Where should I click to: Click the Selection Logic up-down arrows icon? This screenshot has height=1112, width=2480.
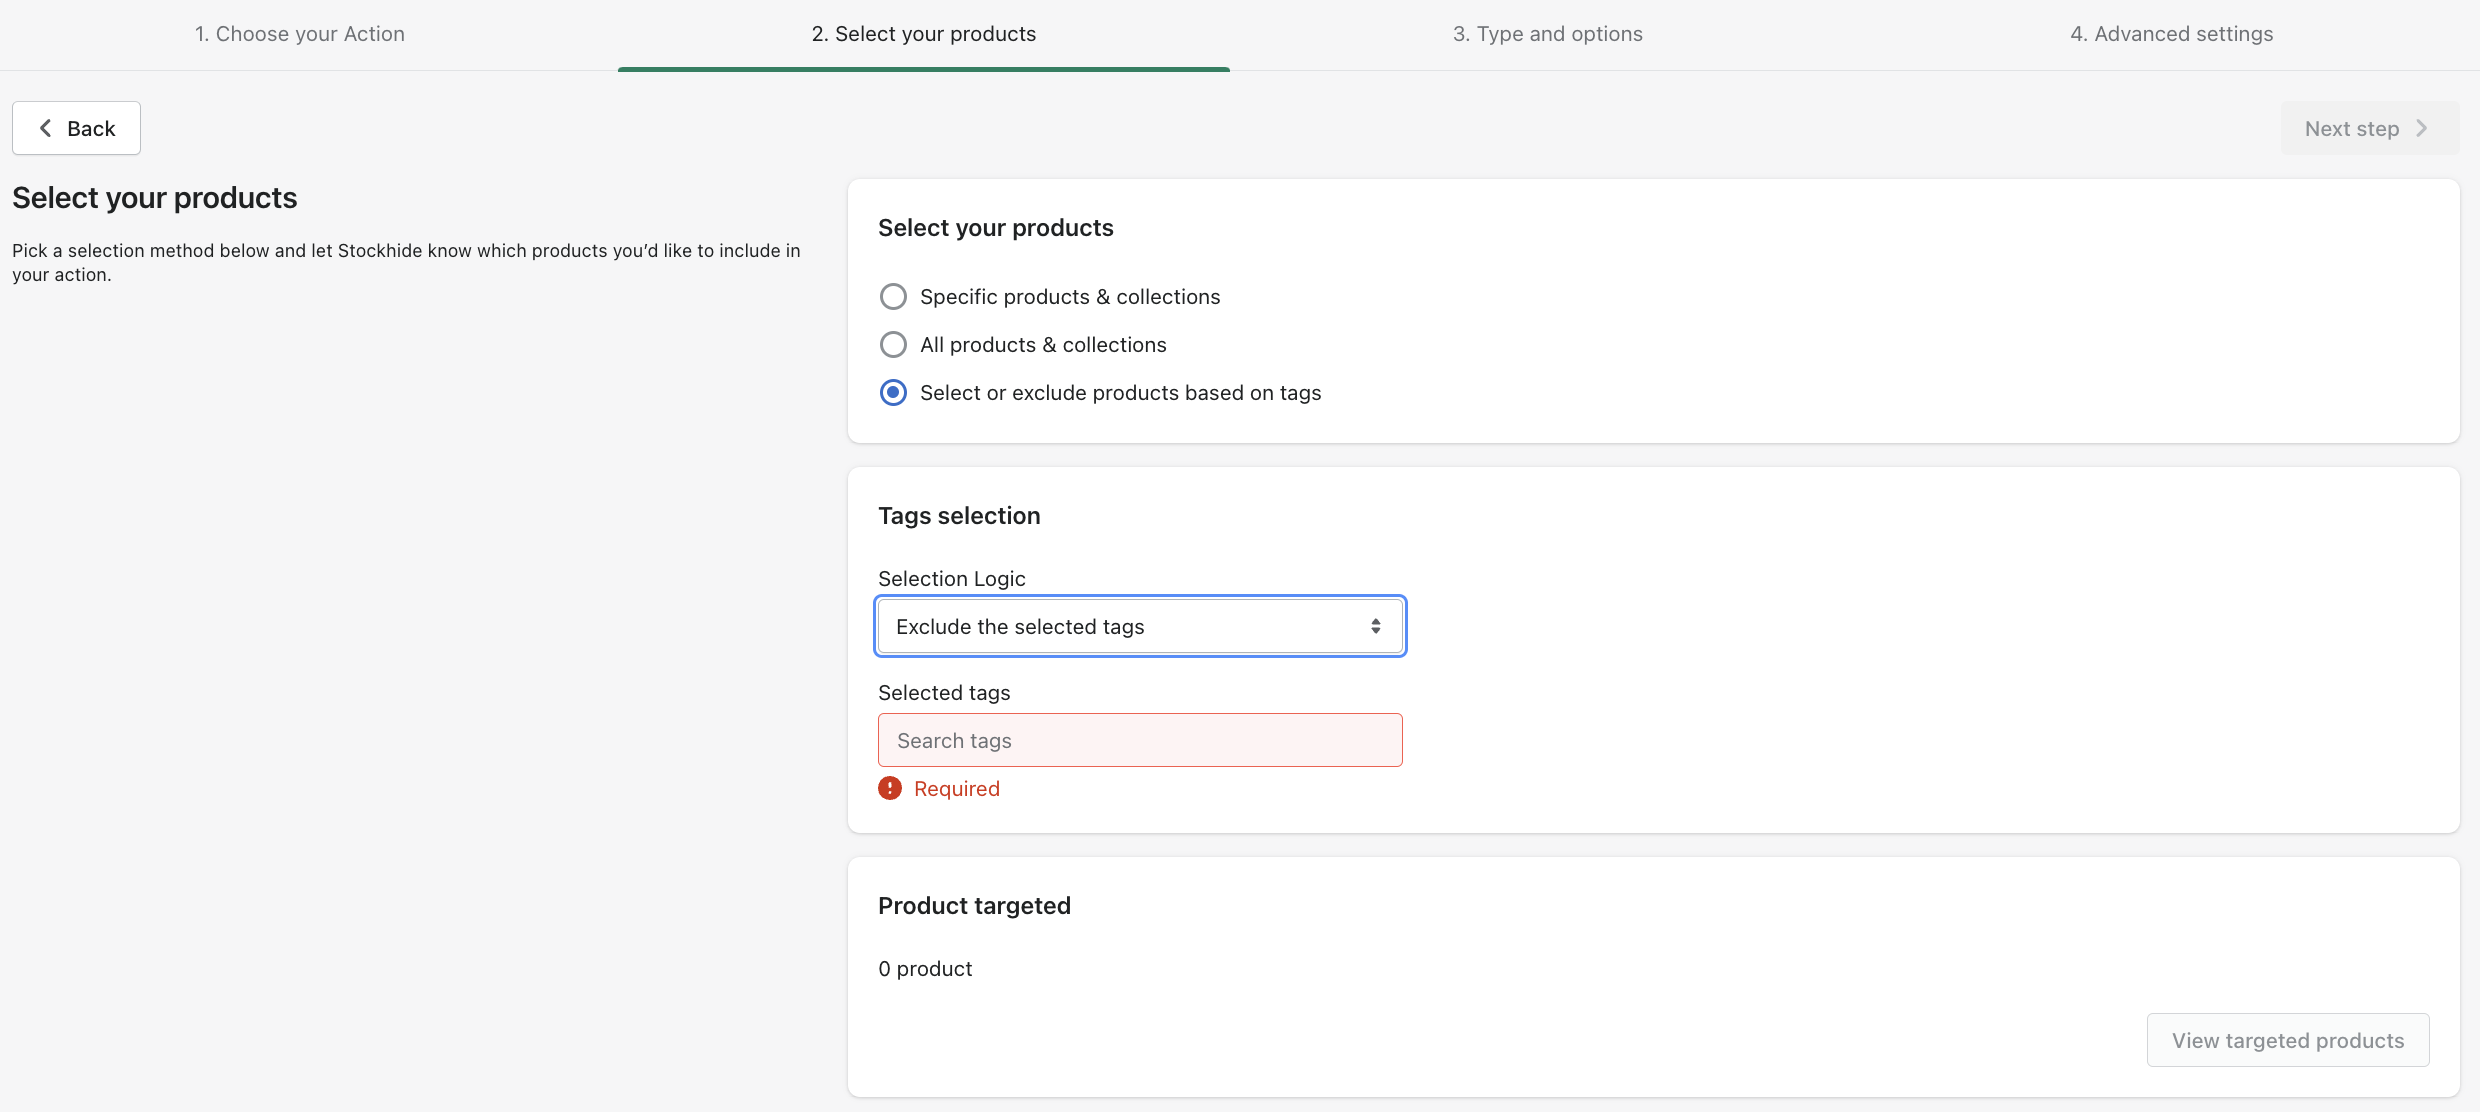[x=1376, y=626]
